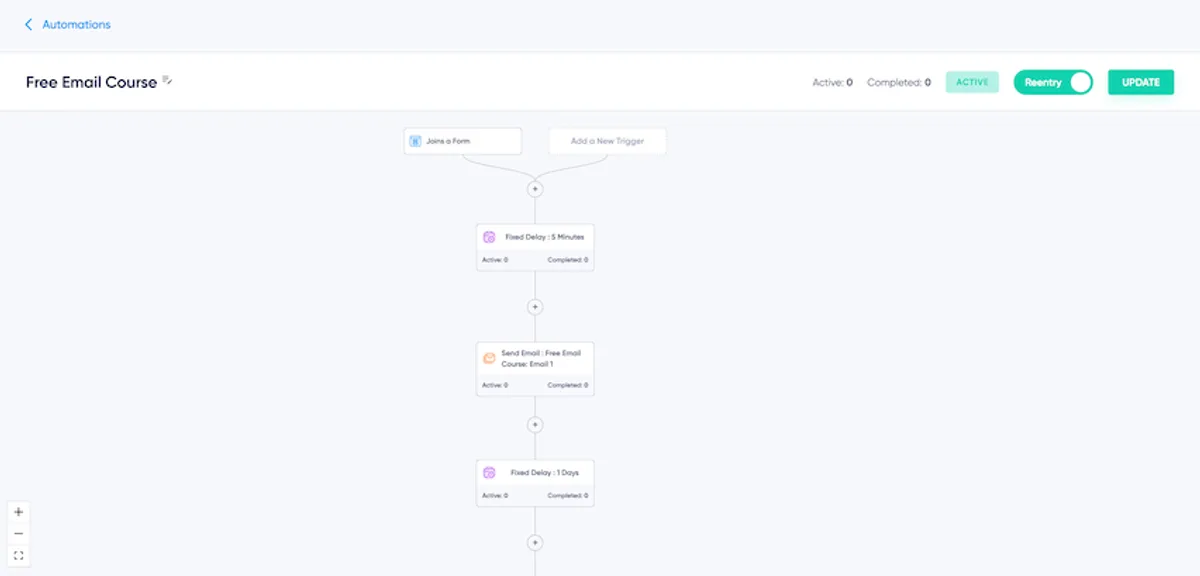Zoom out of the canvas
1200x576 pixels.
(18, 534)
